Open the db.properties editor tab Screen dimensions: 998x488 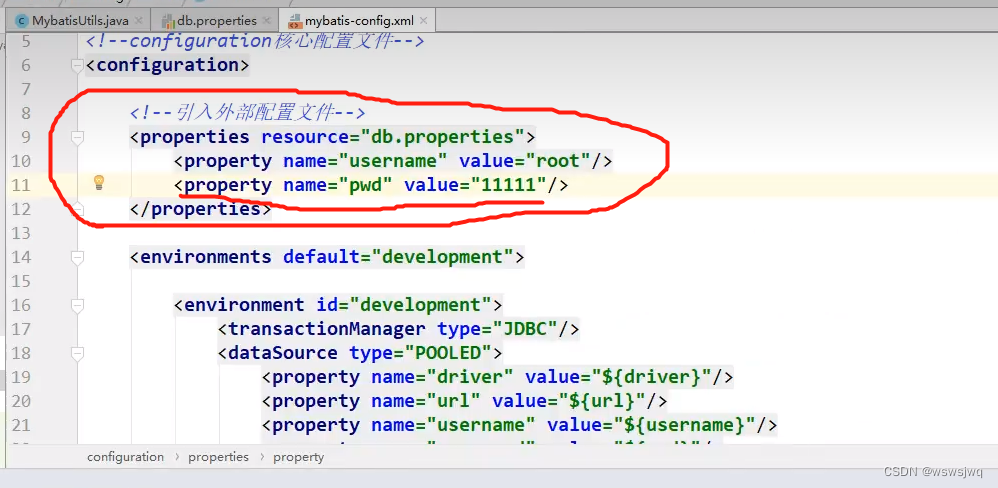click(x=215, y=20)
